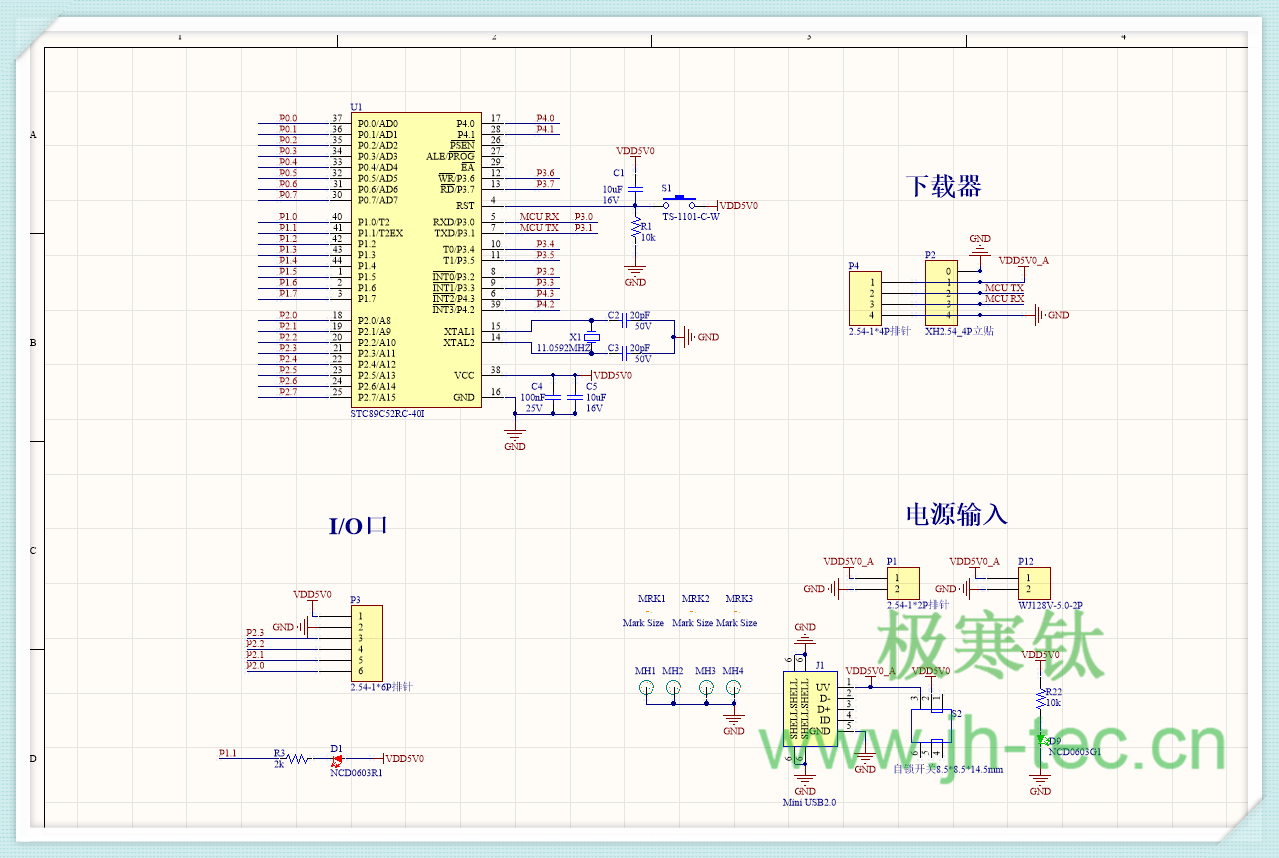The width and height of the screenshot is (1279, 858).
Task: Click the P0.7 net label
Action: pos(288,195)
